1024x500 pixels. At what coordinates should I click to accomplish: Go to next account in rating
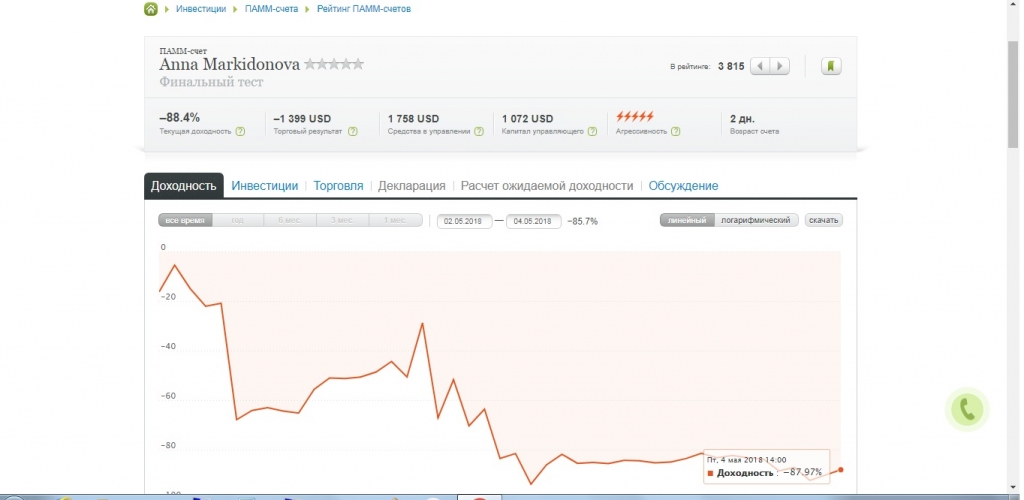tap(780, 66)
